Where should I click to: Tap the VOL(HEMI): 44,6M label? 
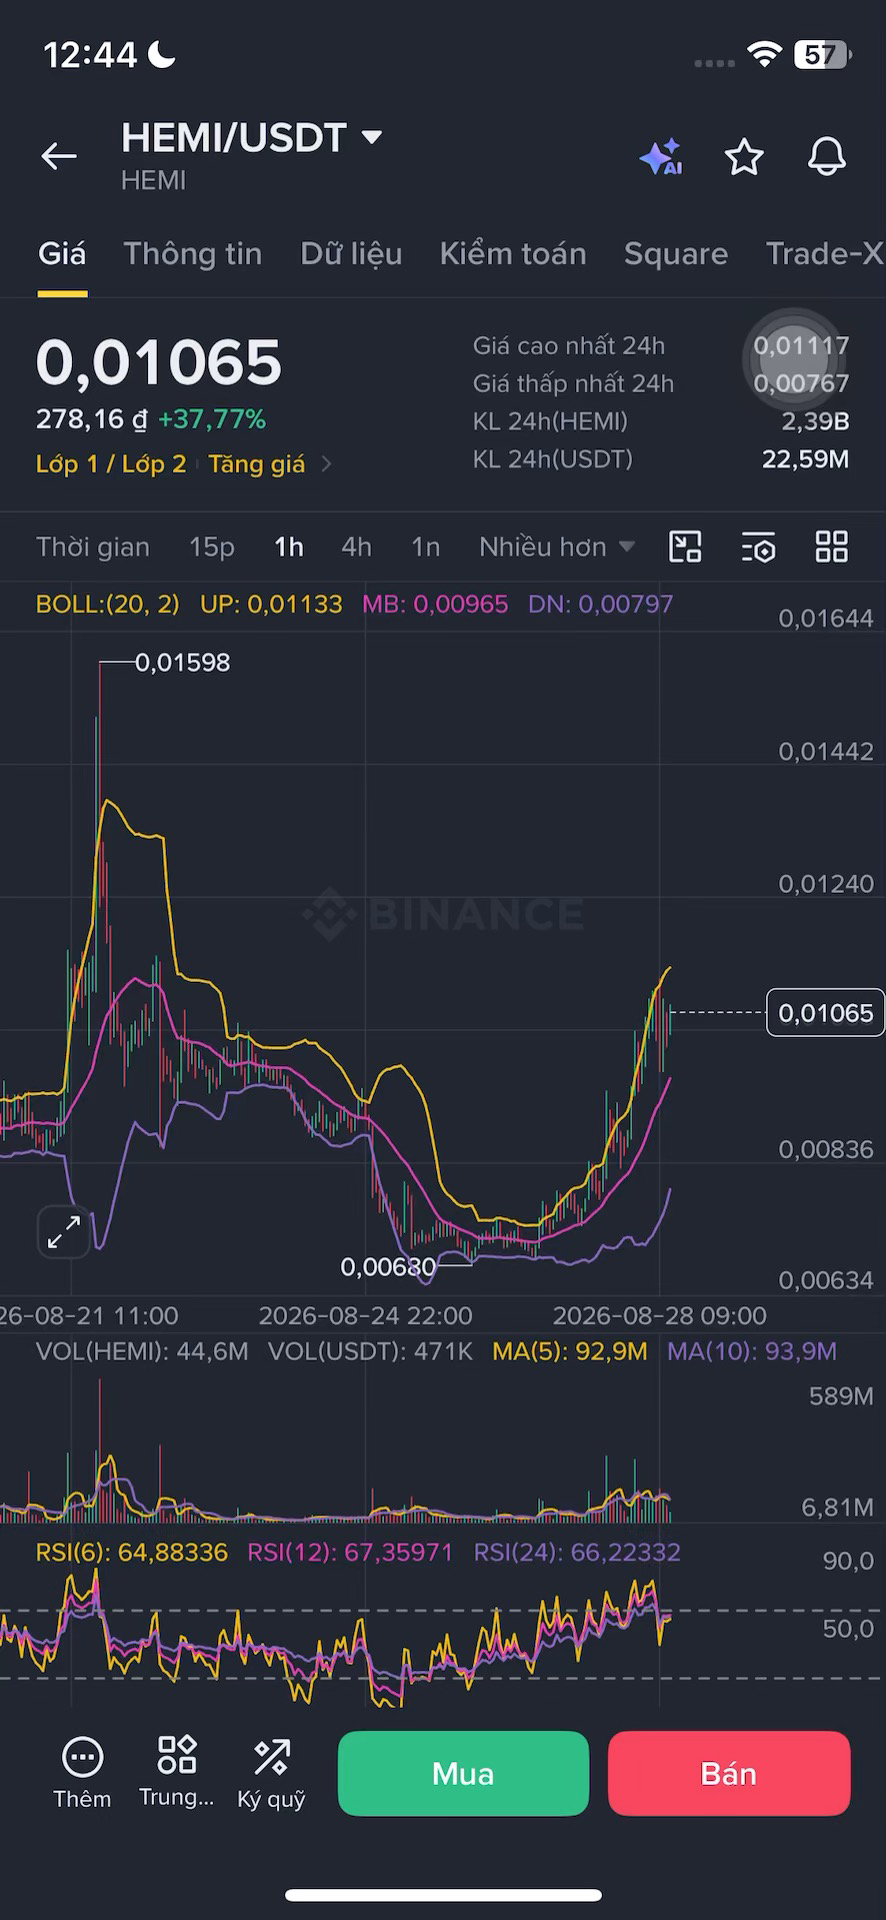coord(142,1352)
